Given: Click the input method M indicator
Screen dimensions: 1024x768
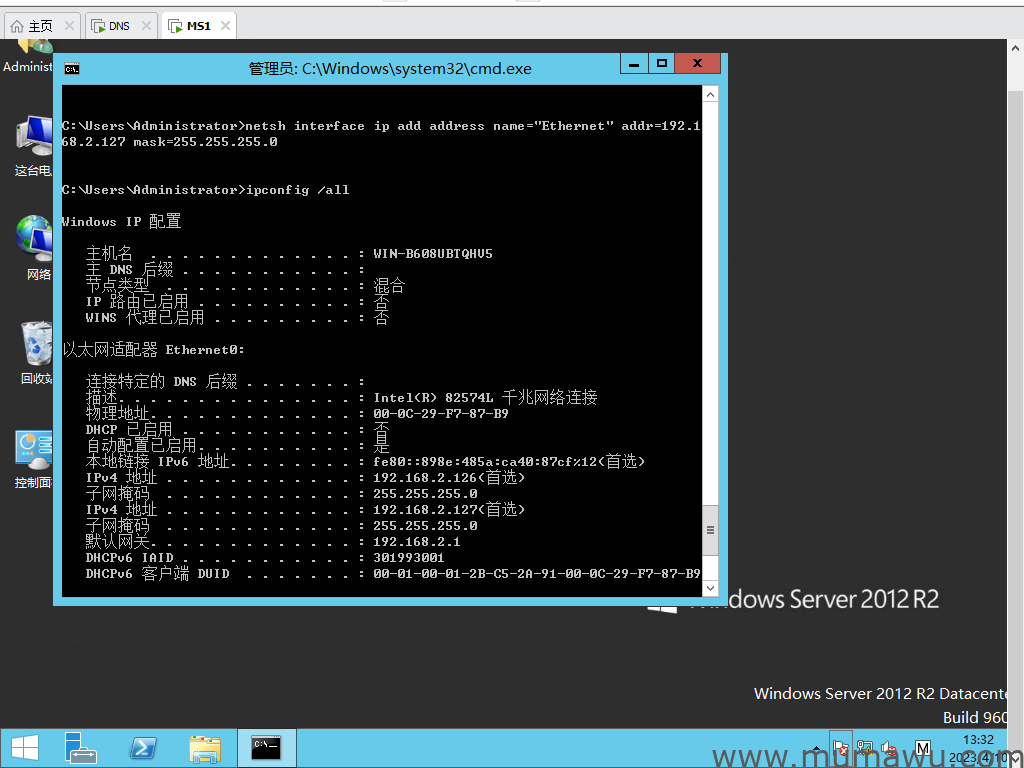Looking at the screenshot, I should point(923,748).
